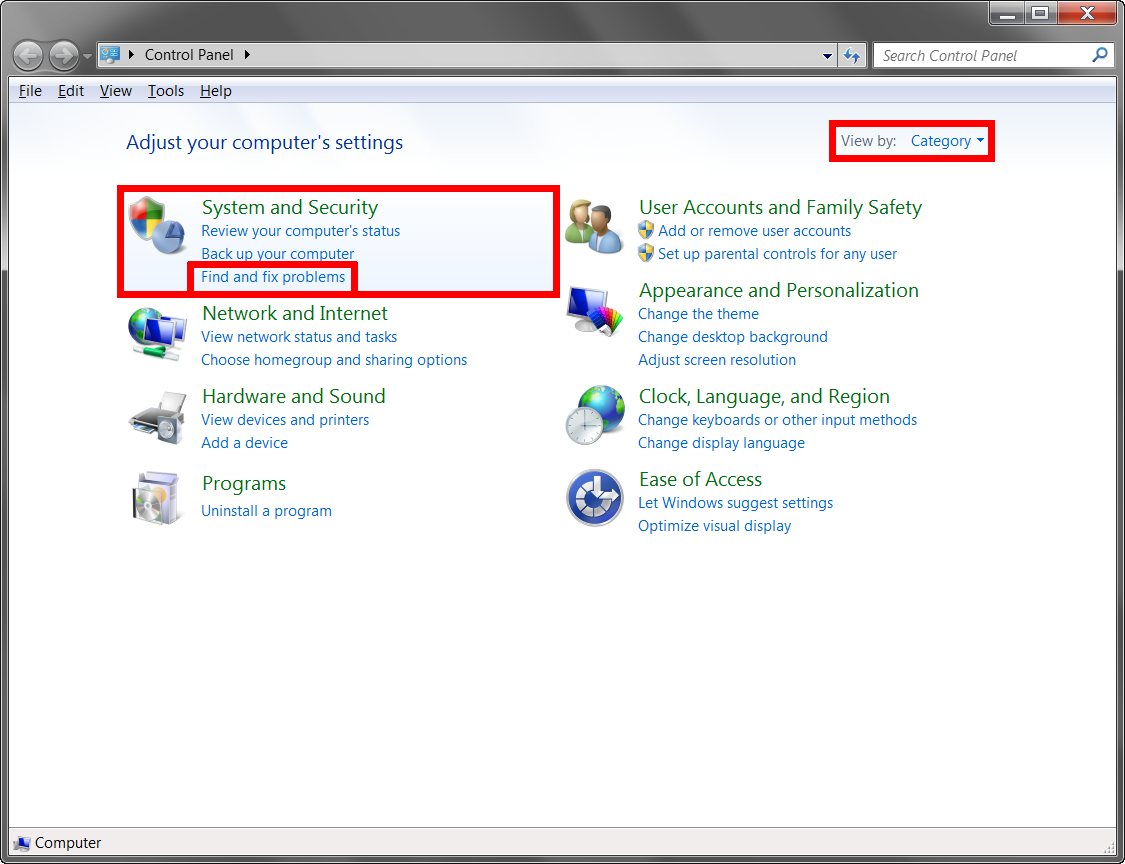This screenshot has height=864, width=1125.
Task: Open User Accounts and Family Safety heading
Action: pyautogui.click(x=780, y=207)
